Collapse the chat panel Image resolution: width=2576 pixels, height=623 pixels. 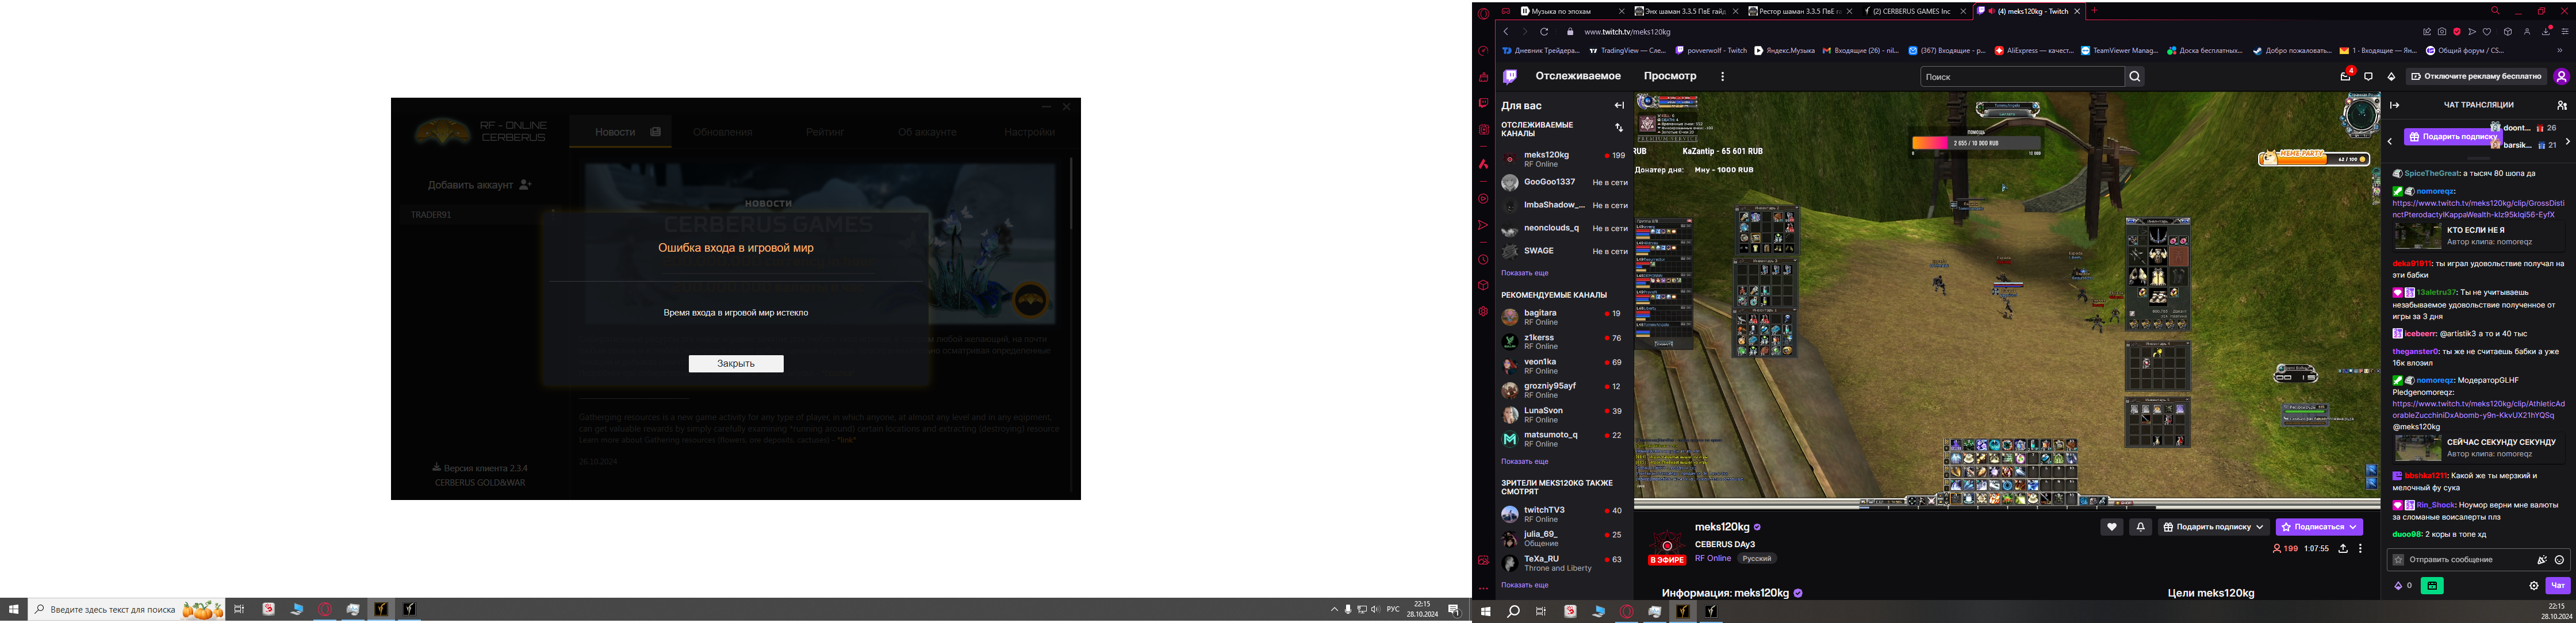[x=2394, y=105]
